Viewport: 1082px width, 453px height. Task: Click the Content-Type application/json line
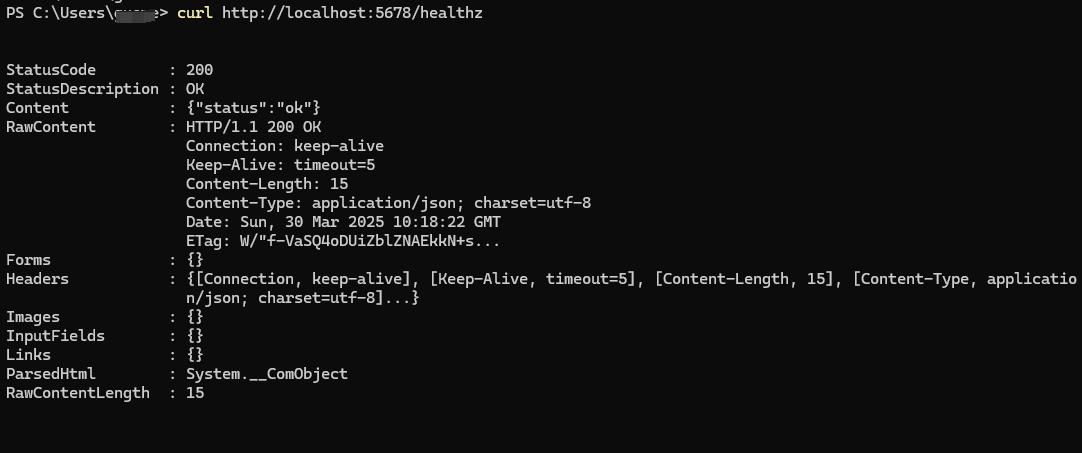388,203
